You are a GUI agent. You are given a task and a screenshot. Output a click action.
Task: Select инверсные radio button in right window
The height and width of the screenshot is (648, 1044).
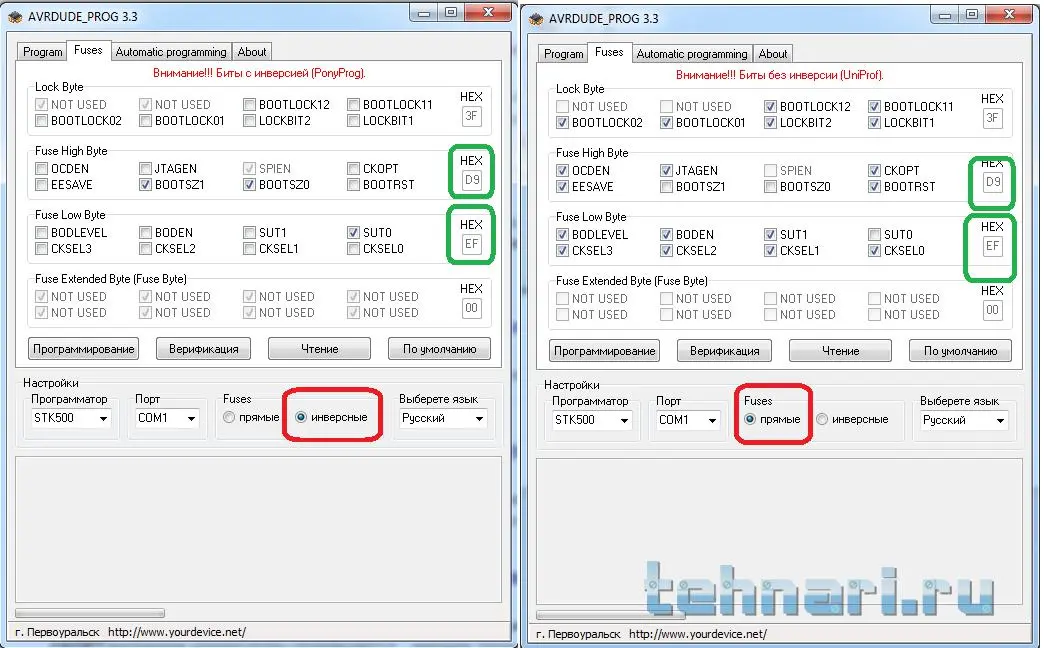click(x=822, y=419)
